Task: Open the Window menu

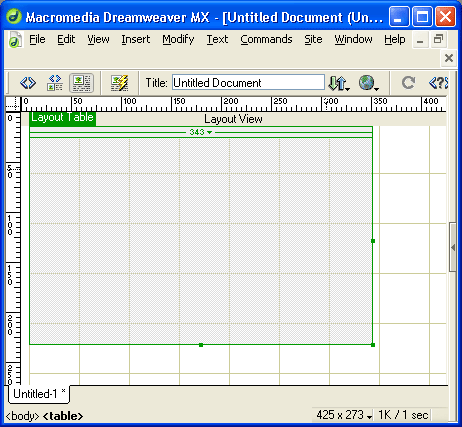Action: [353, 39]
